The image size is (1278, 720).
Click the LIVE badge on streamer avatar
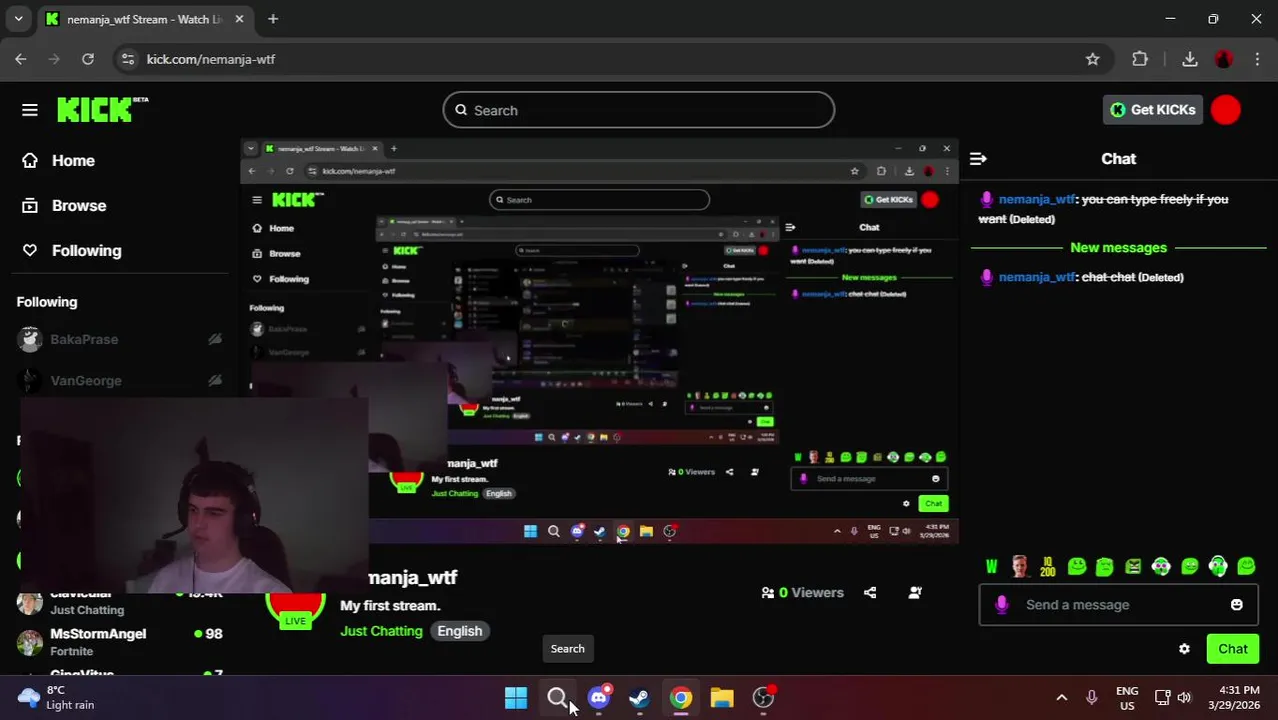coord(295,621)
